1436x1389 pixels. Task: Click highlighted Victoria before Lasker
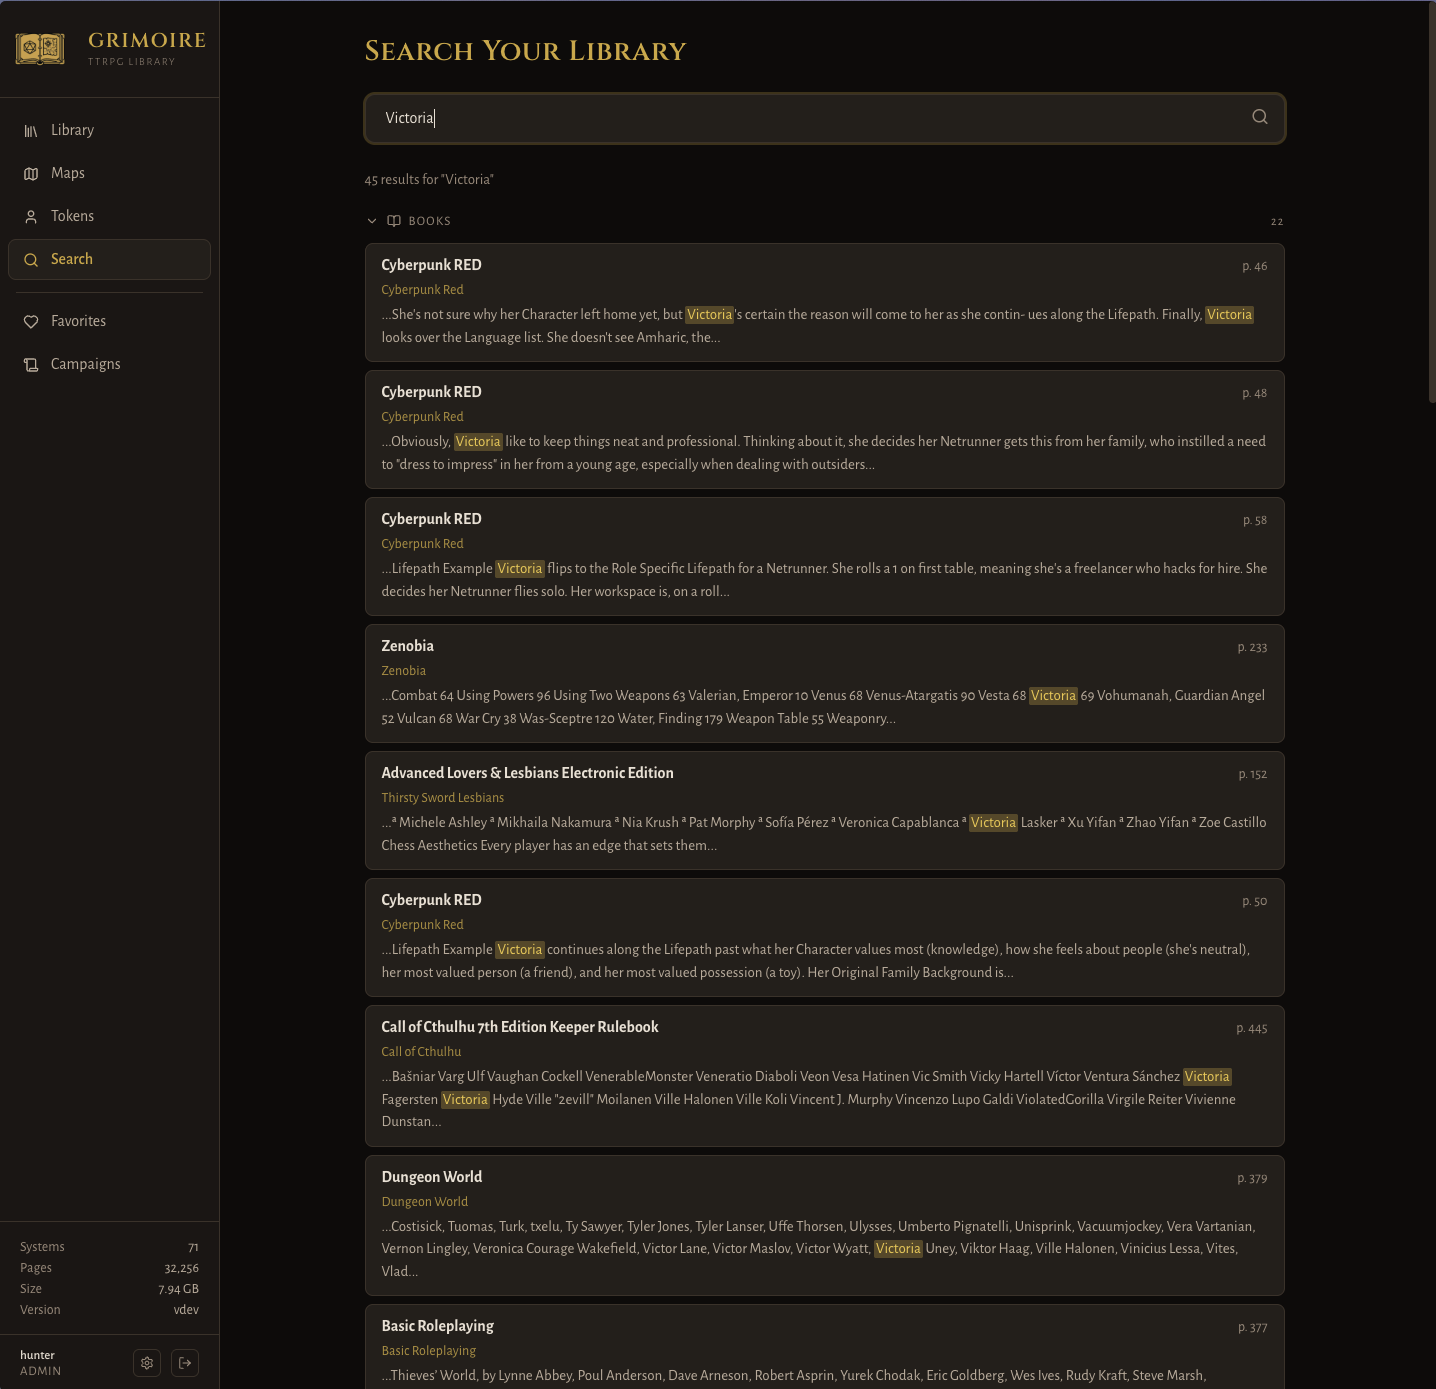point(993,823)
